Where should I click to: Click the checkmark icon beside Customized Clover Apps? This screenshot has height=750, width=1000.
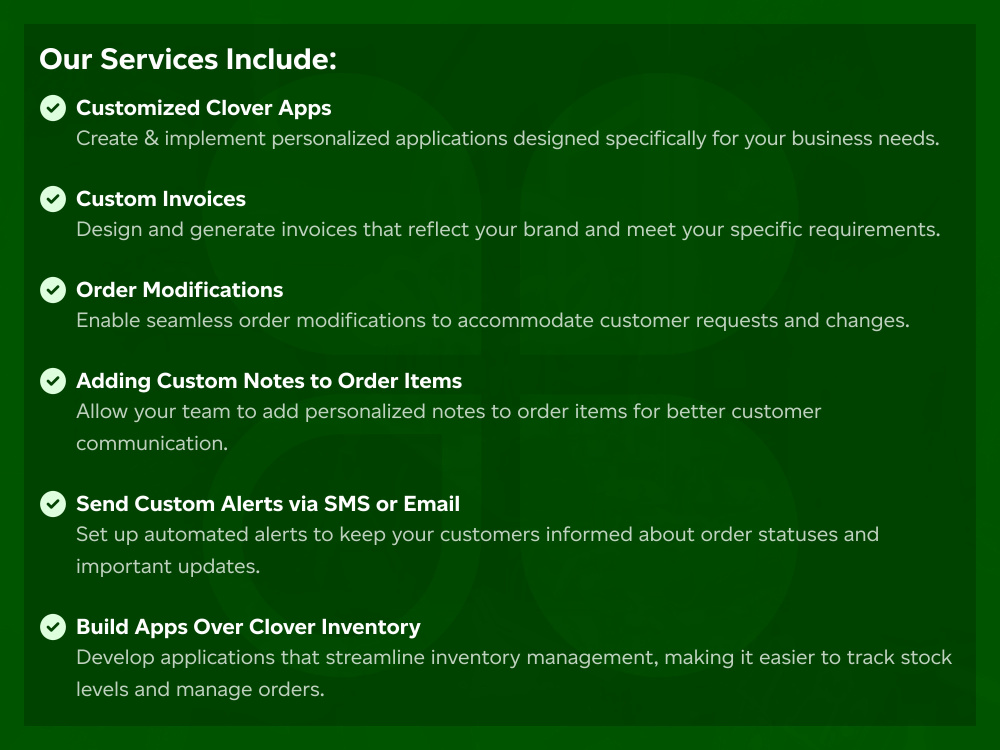click(x=53, y=108)
